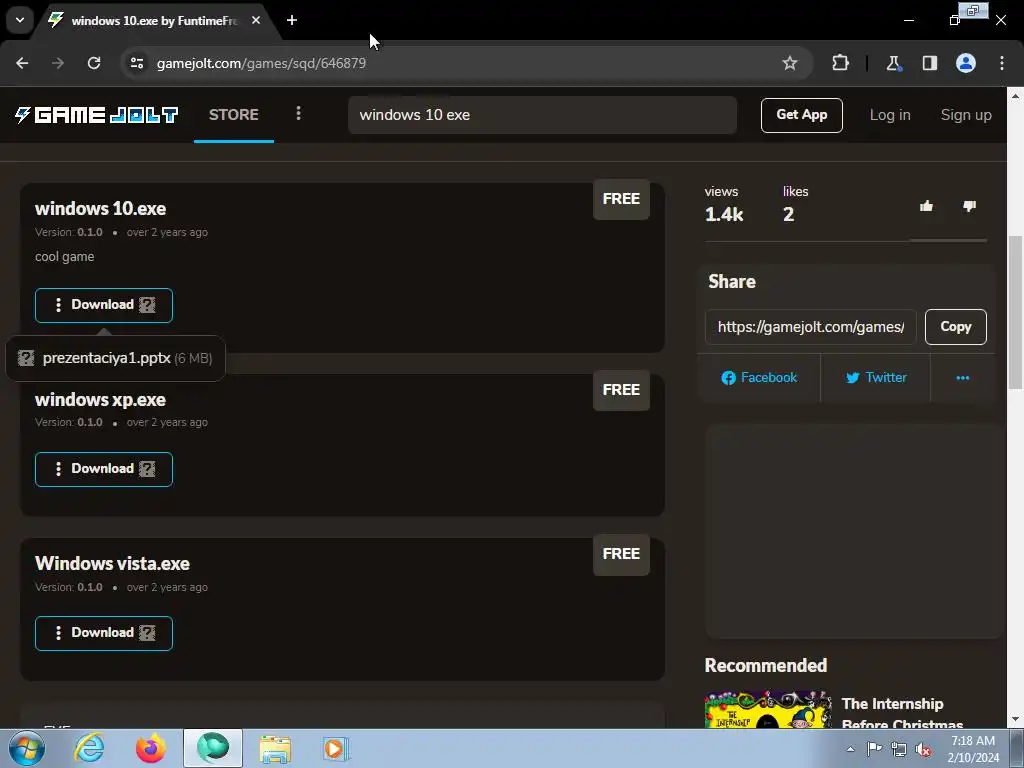Image resolution: width=1024 pixels, height=768 pixels.
Task: Go back in browser history
Action: click(x=22, y=63)
